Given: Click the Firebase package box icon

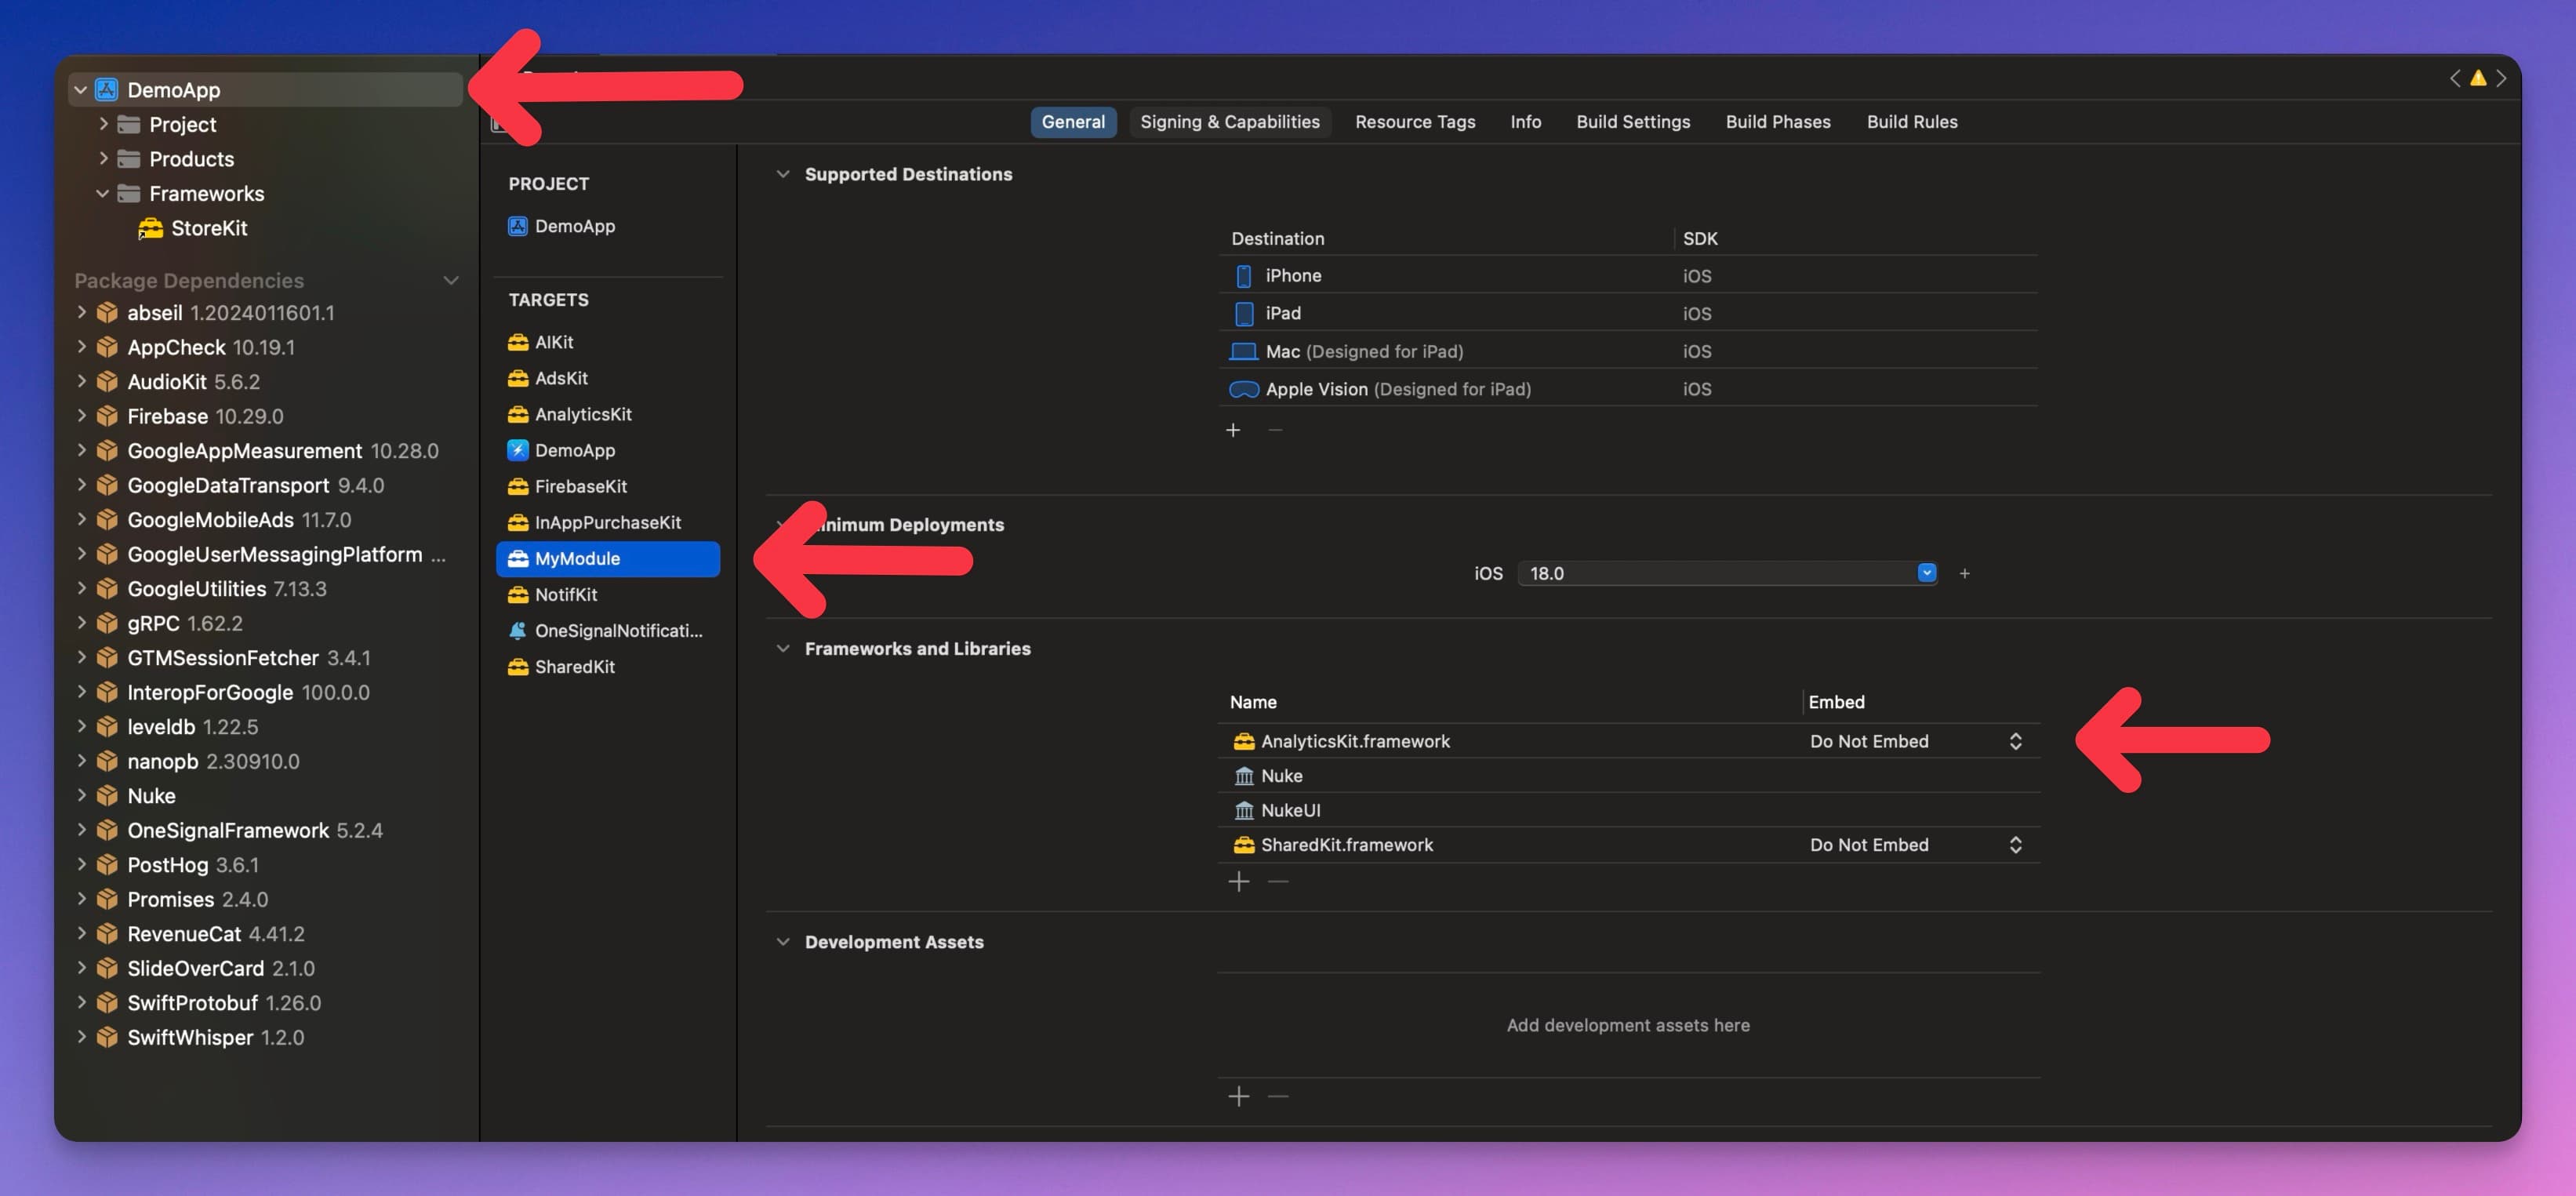Looking at the screenshot, I should (x=107, y=417).
